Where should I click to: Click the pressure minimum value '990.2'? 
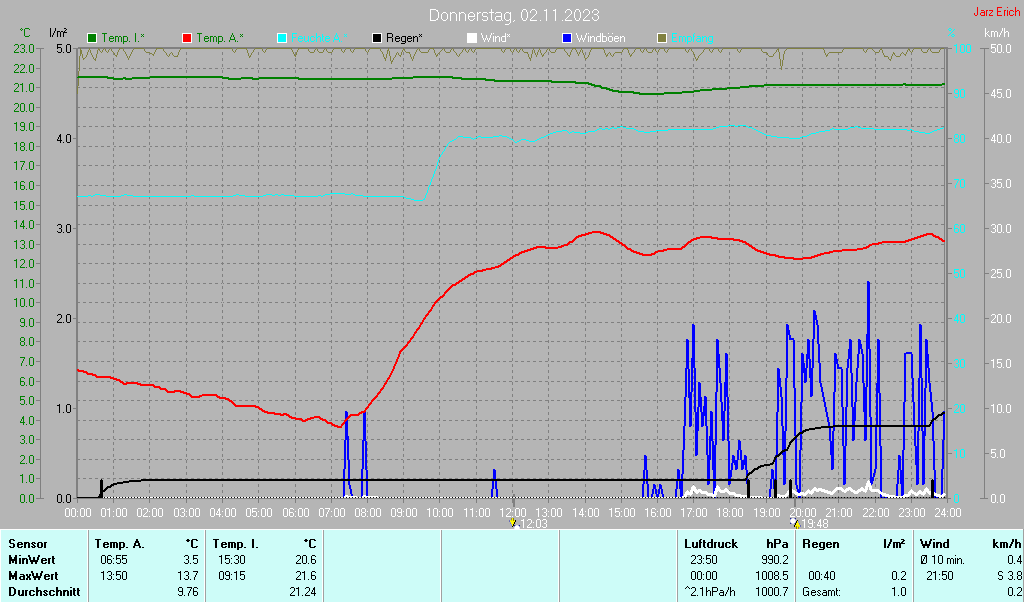[x=775, y=560]
